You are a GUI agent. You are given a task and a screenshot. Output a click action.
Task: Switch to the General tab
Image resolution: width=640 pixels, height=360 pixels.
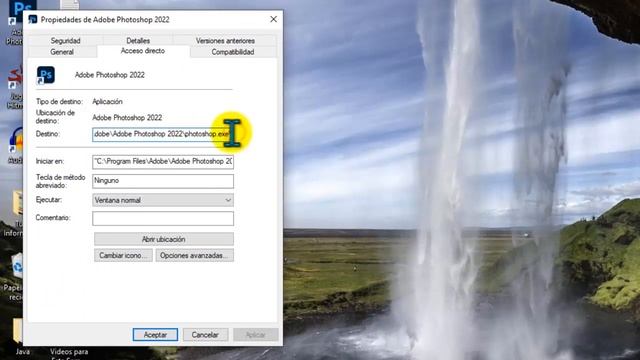click(62, 52)
